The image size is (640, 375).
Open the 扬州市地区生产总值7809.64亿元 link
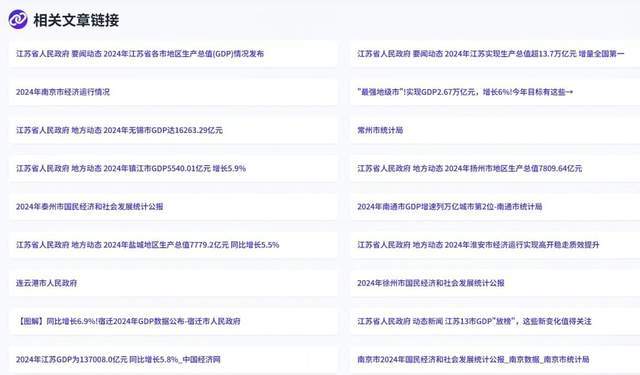pyautogui.click(x=469, y=168)
